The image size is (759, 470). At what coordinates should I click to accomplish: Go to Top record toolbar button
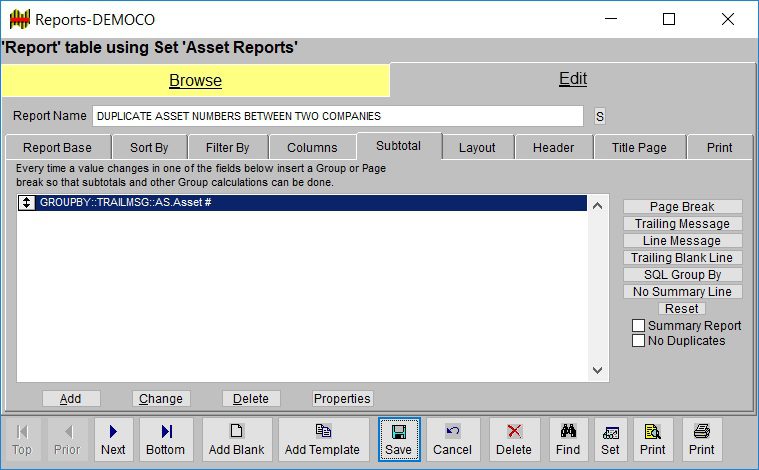(x=22, y=440)
